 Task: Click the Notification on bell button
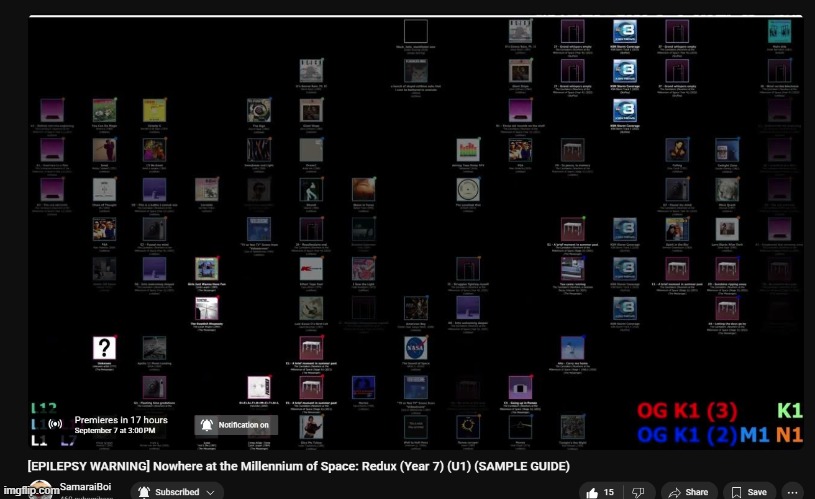click(x=236, y=425)
